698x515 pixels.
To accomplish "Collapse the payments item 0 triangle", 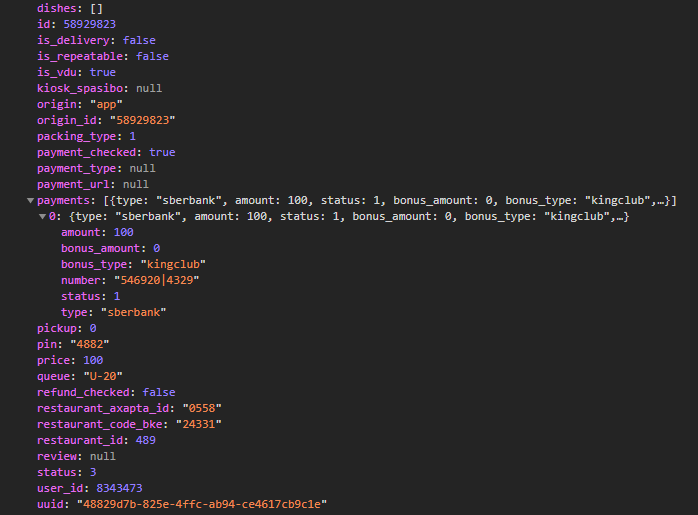I will [x=42, y=216].
